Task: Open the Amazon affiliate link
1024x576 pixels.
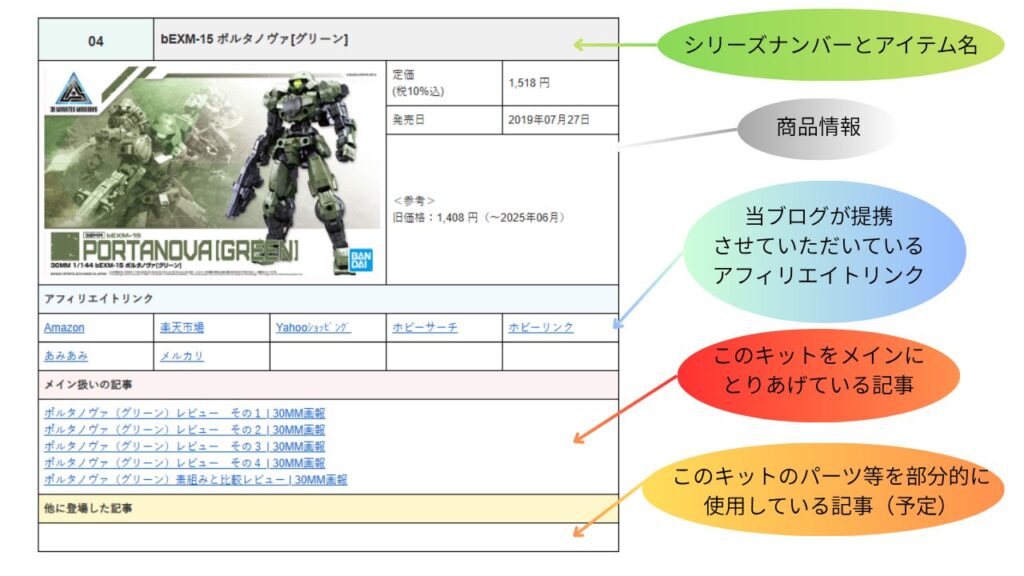Action: 64,328
